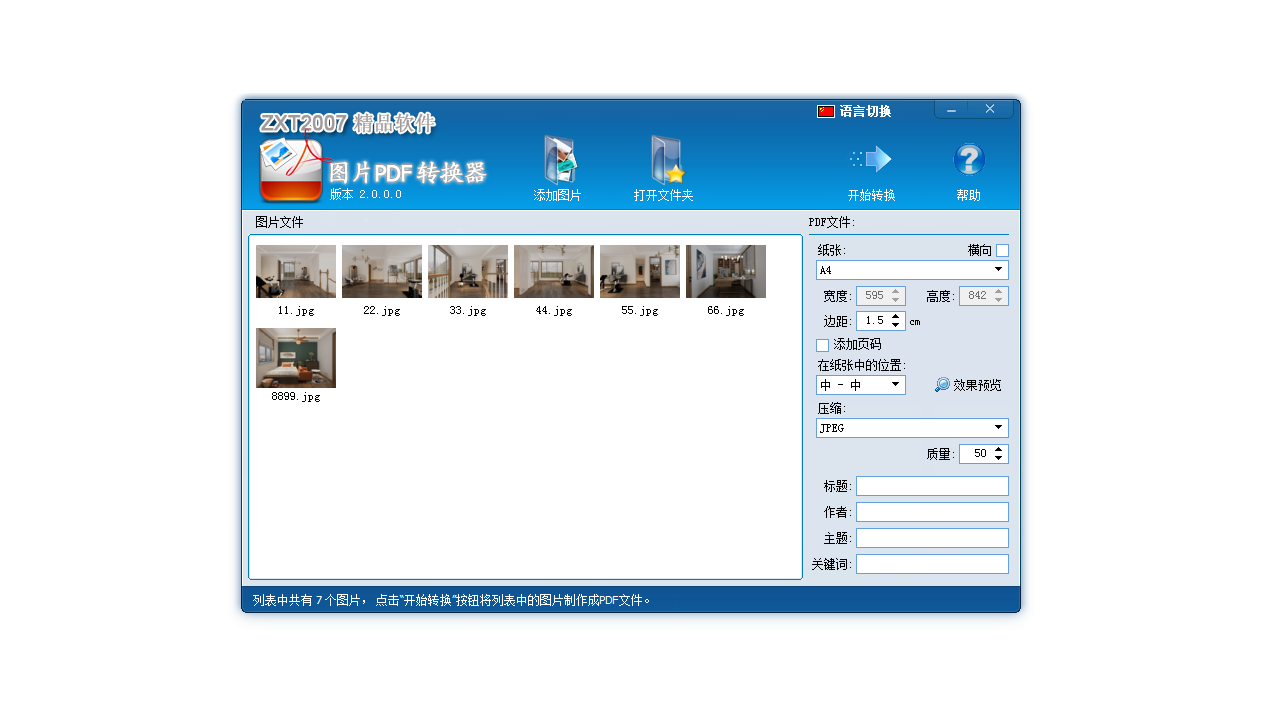Select the 图片文件 panel header
The image size is (1280, 720).
coord(279,222)
